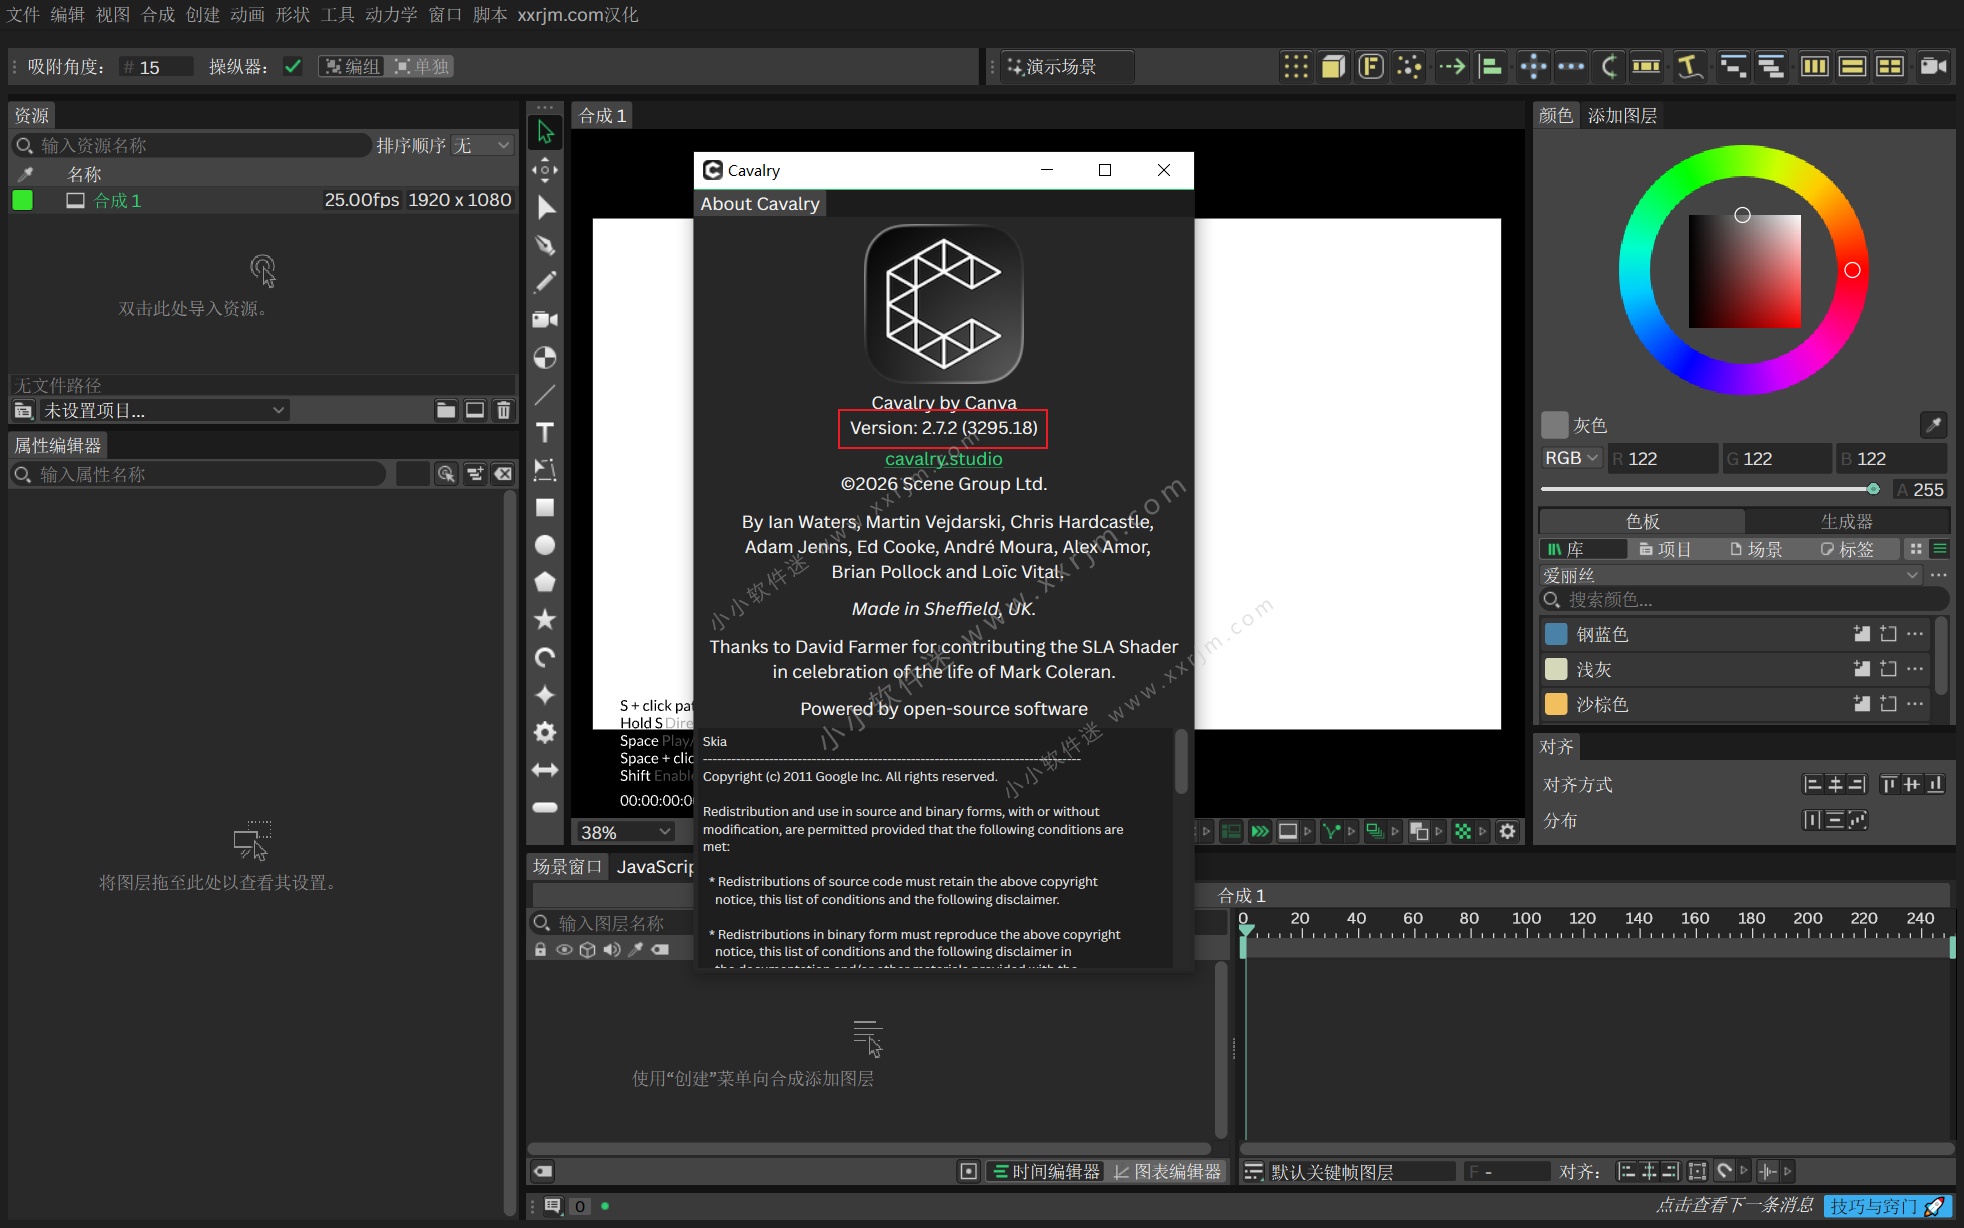
Task: Open the 排序顺序 dropdown
Action: click(x=482, y=146)
